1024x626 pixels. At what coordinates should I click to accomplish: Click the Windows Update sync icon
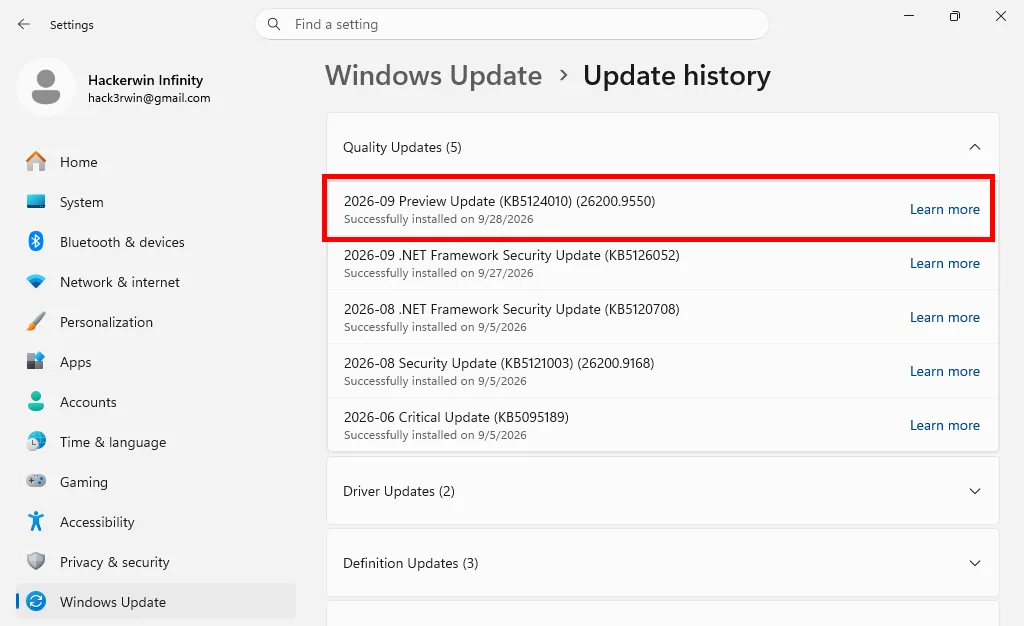[36, 601]
